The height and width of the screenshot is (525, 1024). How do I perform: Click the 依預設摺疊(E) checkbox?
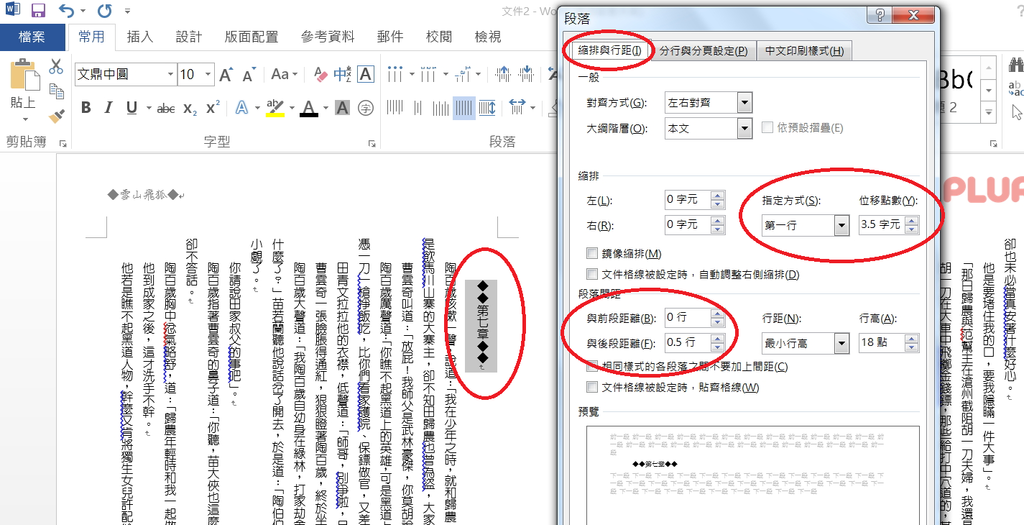click(768, 128)
